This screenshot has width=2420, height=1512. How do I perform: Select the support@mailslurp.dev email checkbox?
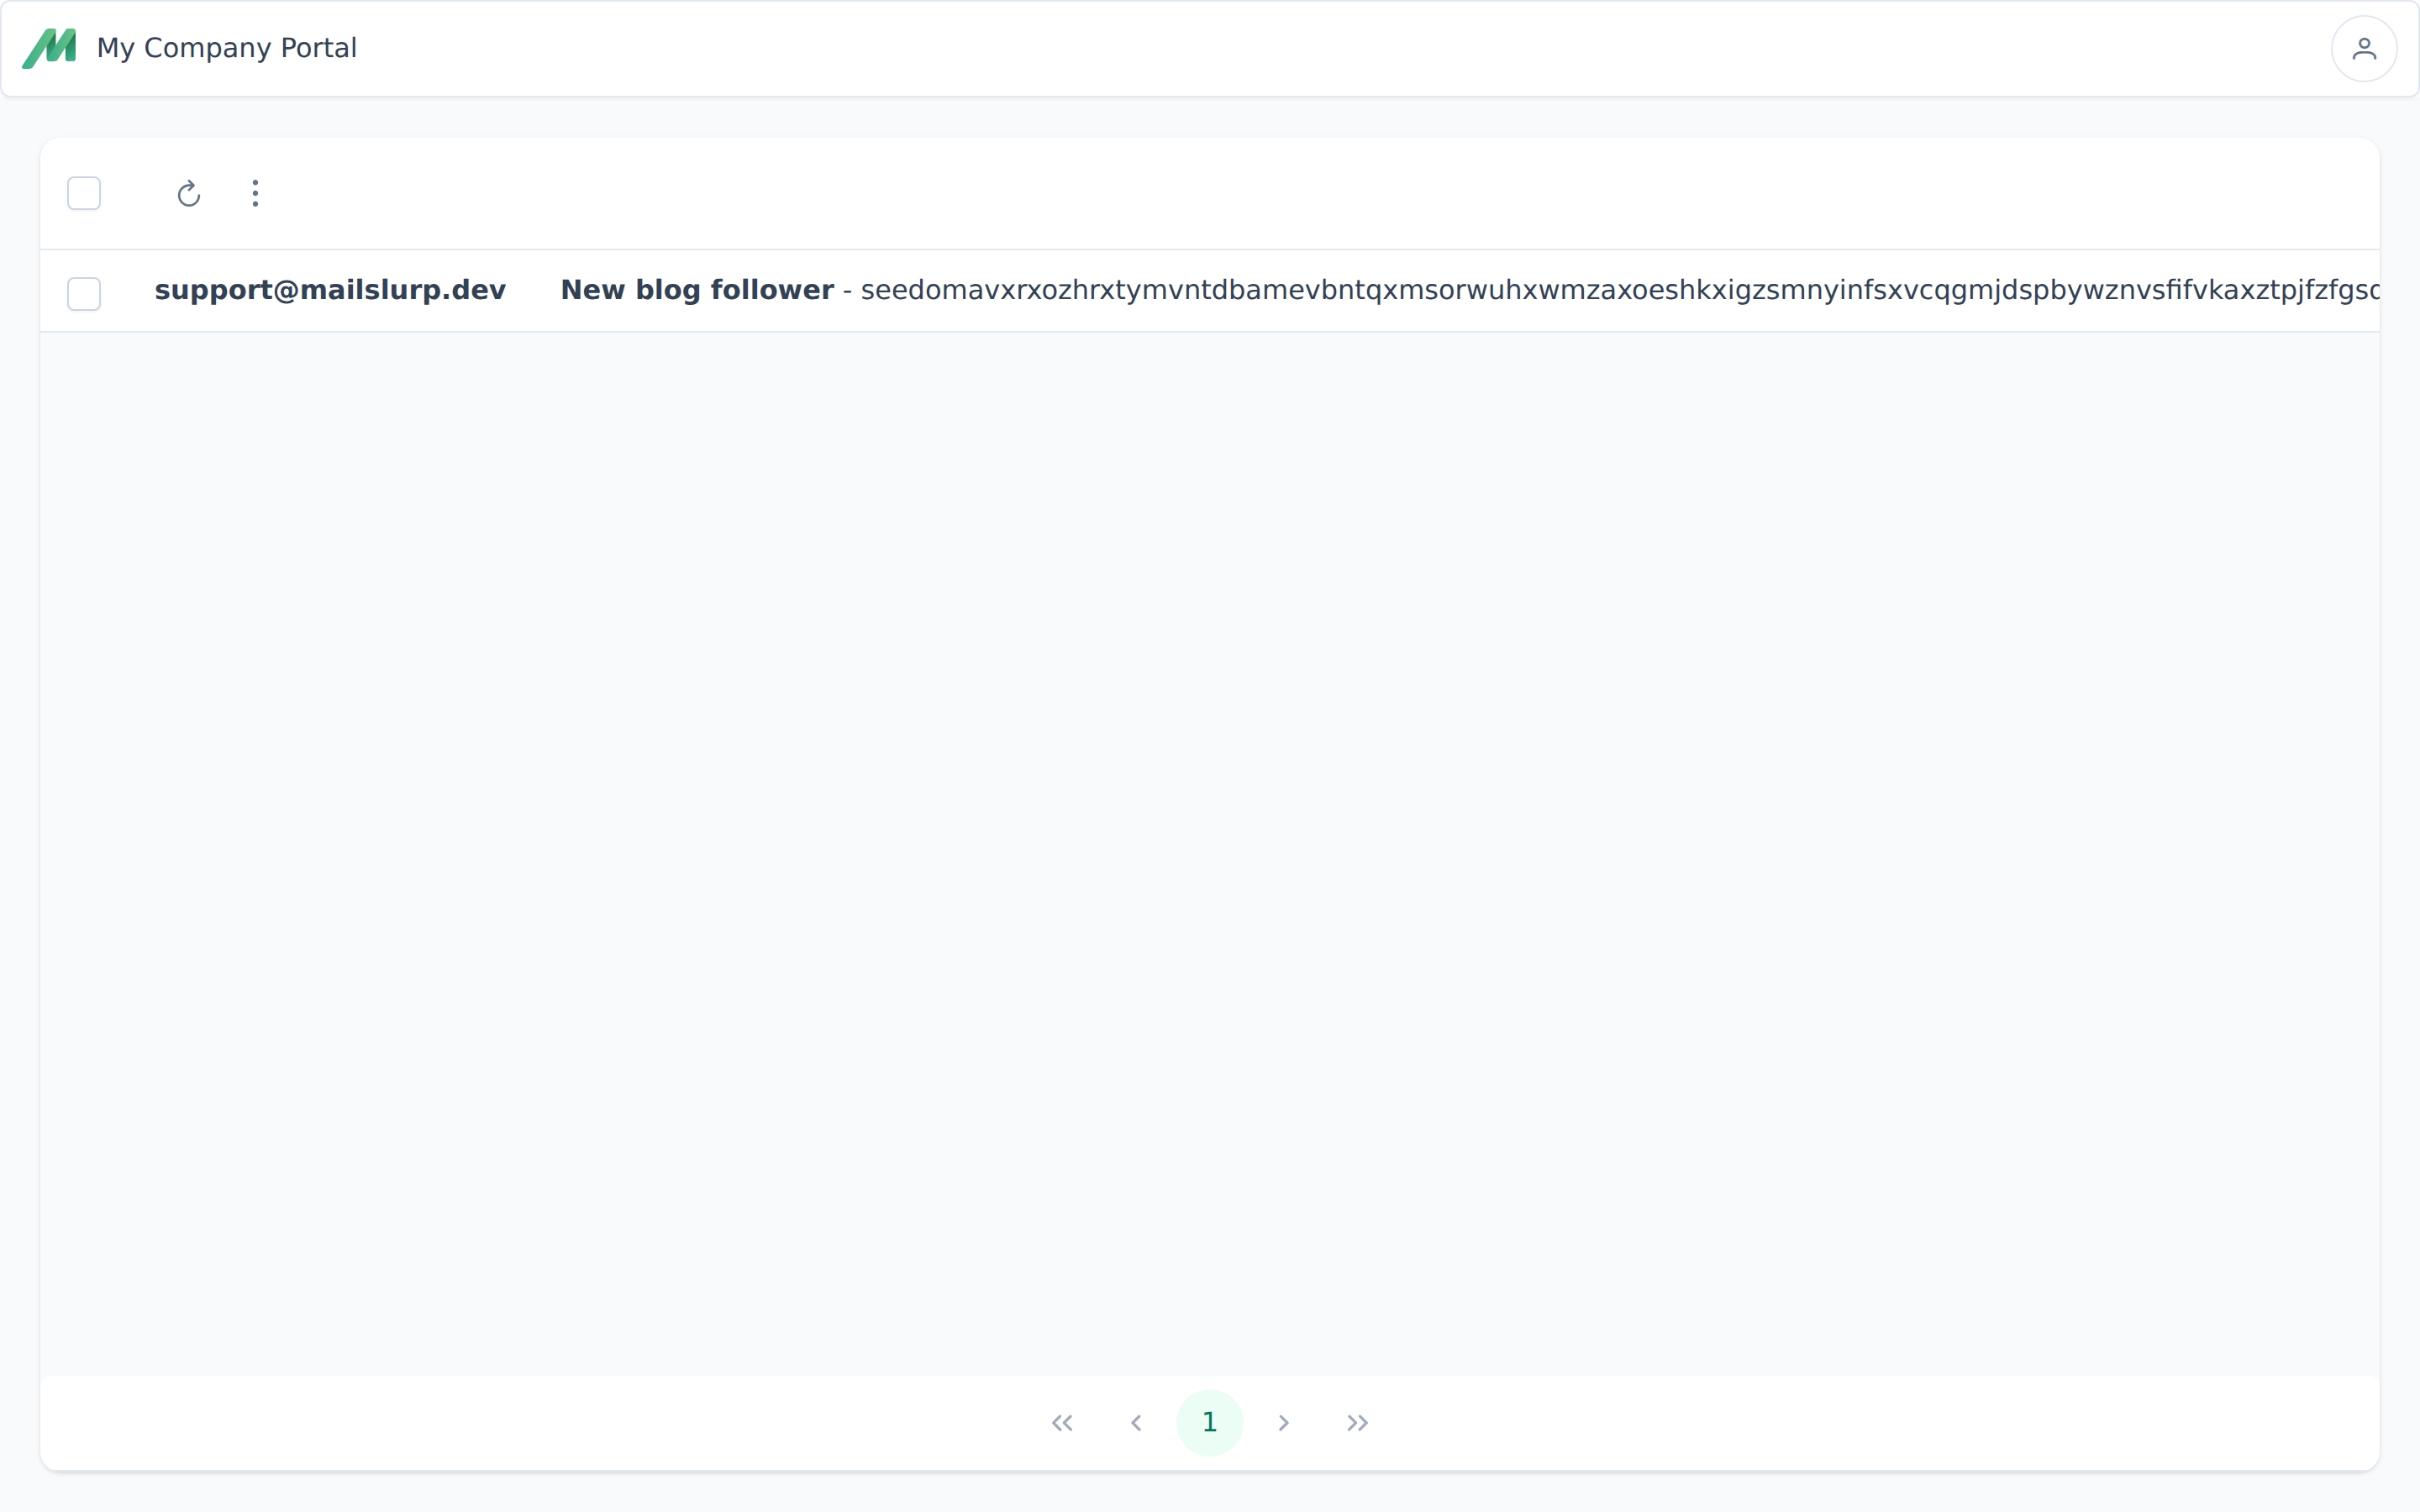[x=84, y=294]
